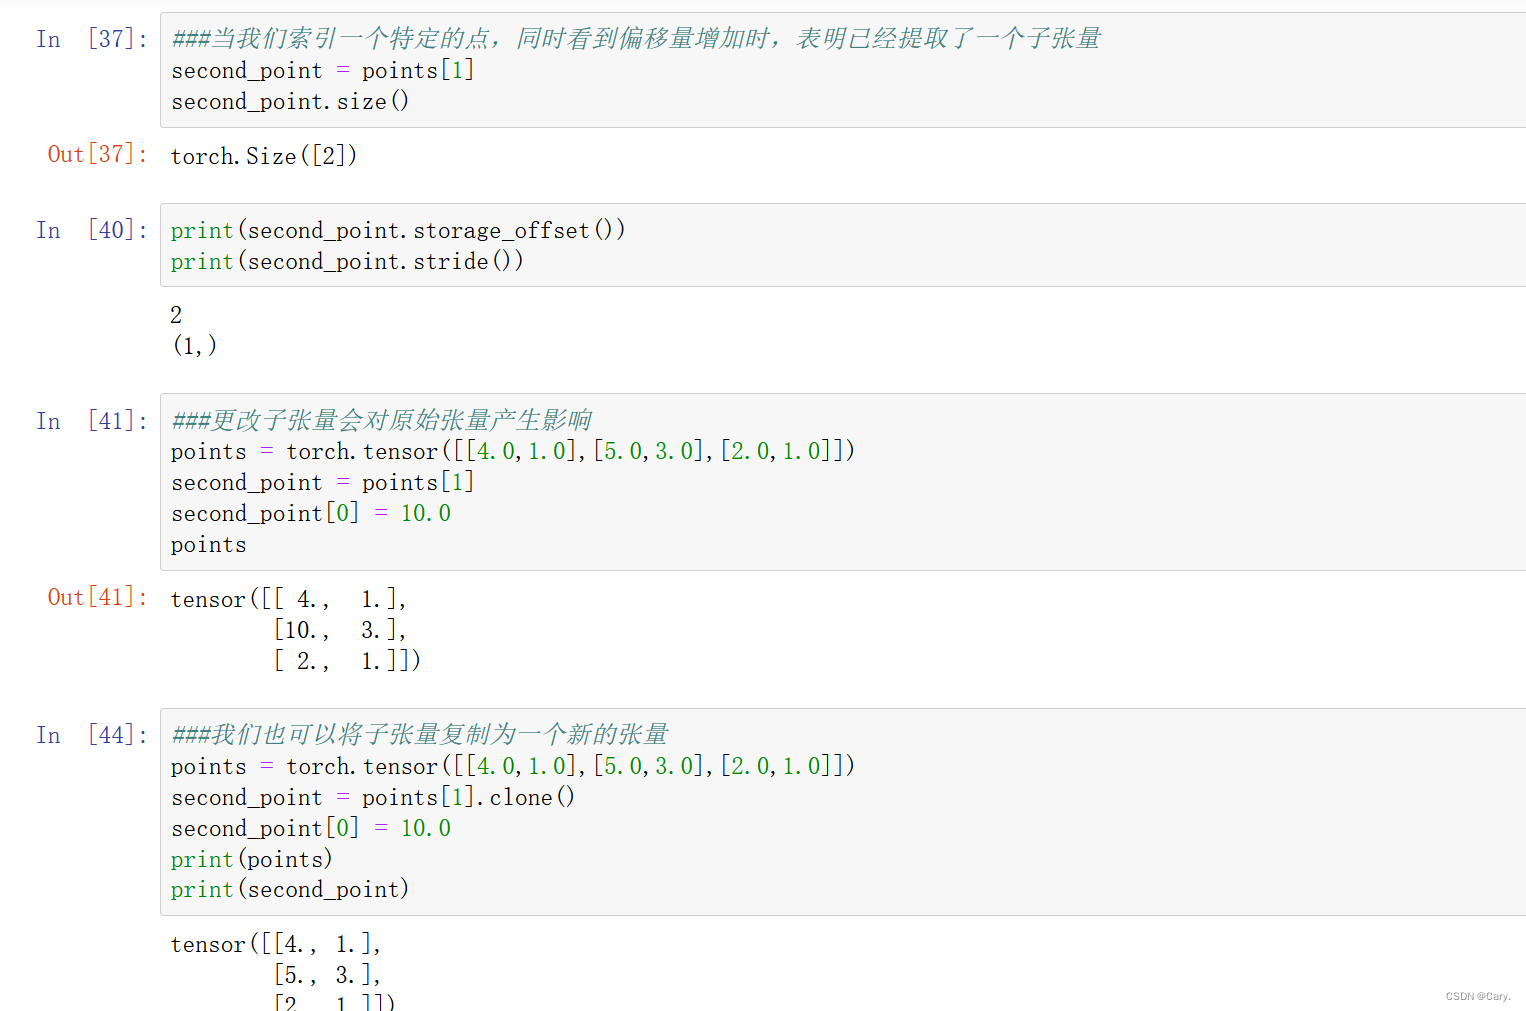
Task: Click the stride() print line
Action: [345, 261]
